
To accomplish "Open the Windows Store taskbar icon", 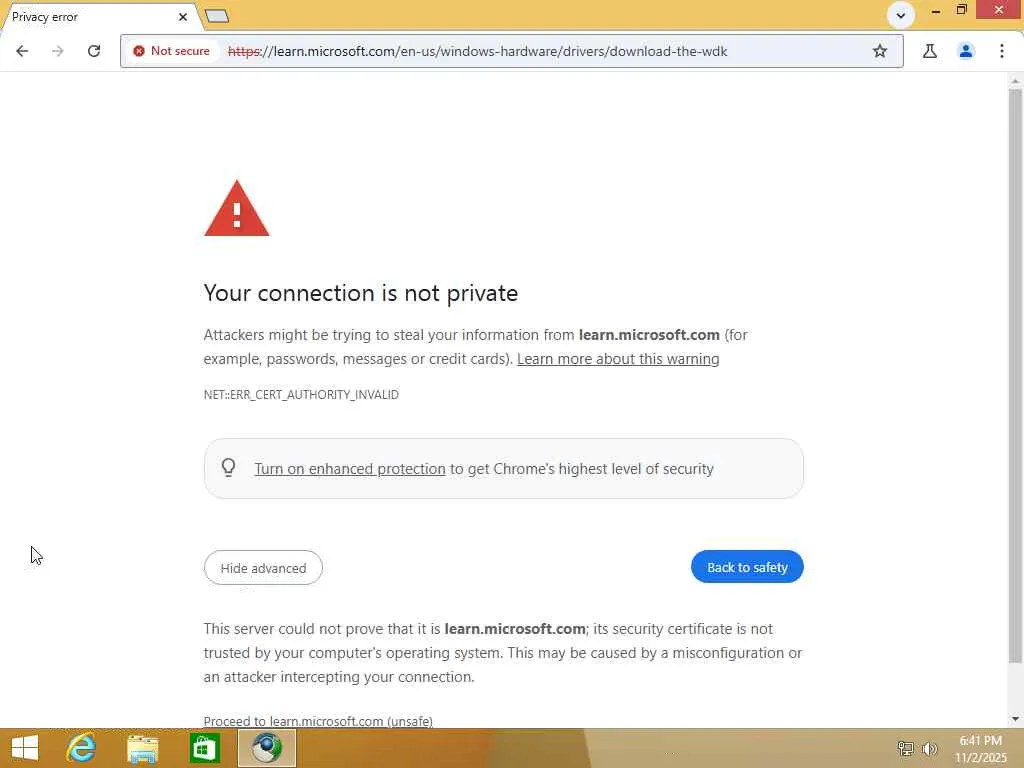I will coord(205,747).
